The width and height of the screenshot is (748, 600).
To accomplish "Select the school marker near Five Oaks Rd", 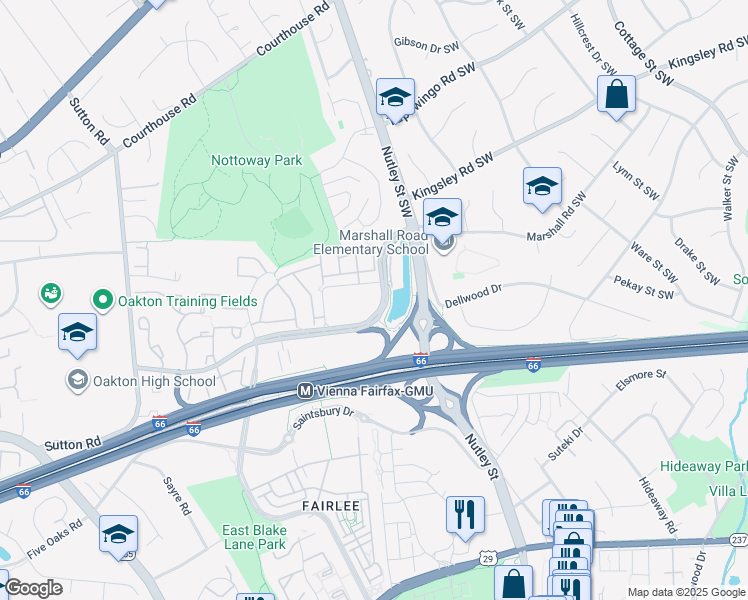I will click(118, 537).
